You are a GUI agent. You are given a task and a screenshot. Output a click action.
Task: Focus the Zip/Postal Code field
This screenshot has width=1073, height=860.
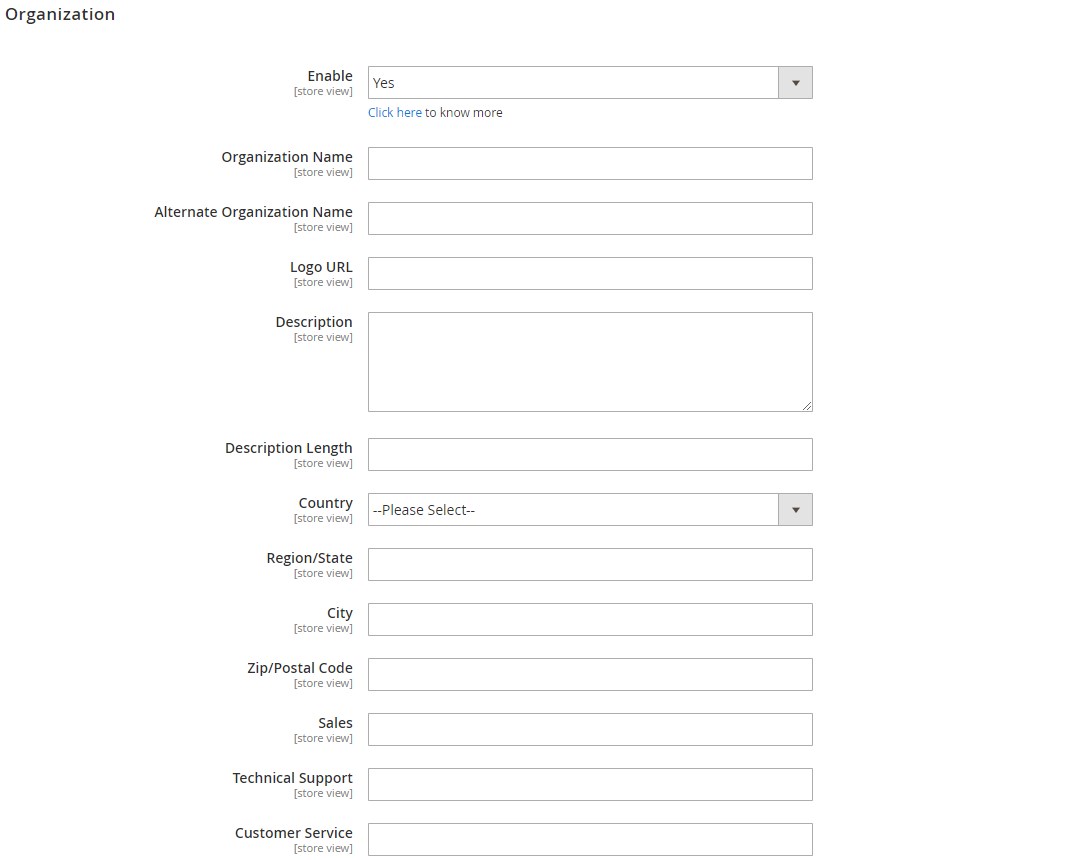coord(590,675)
